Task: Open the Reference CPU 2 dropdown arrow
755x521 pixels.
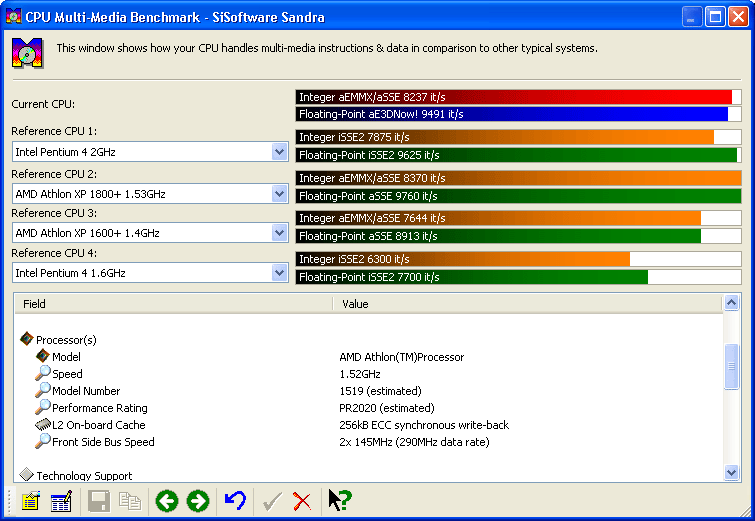Action: click(x=279, y=194)
